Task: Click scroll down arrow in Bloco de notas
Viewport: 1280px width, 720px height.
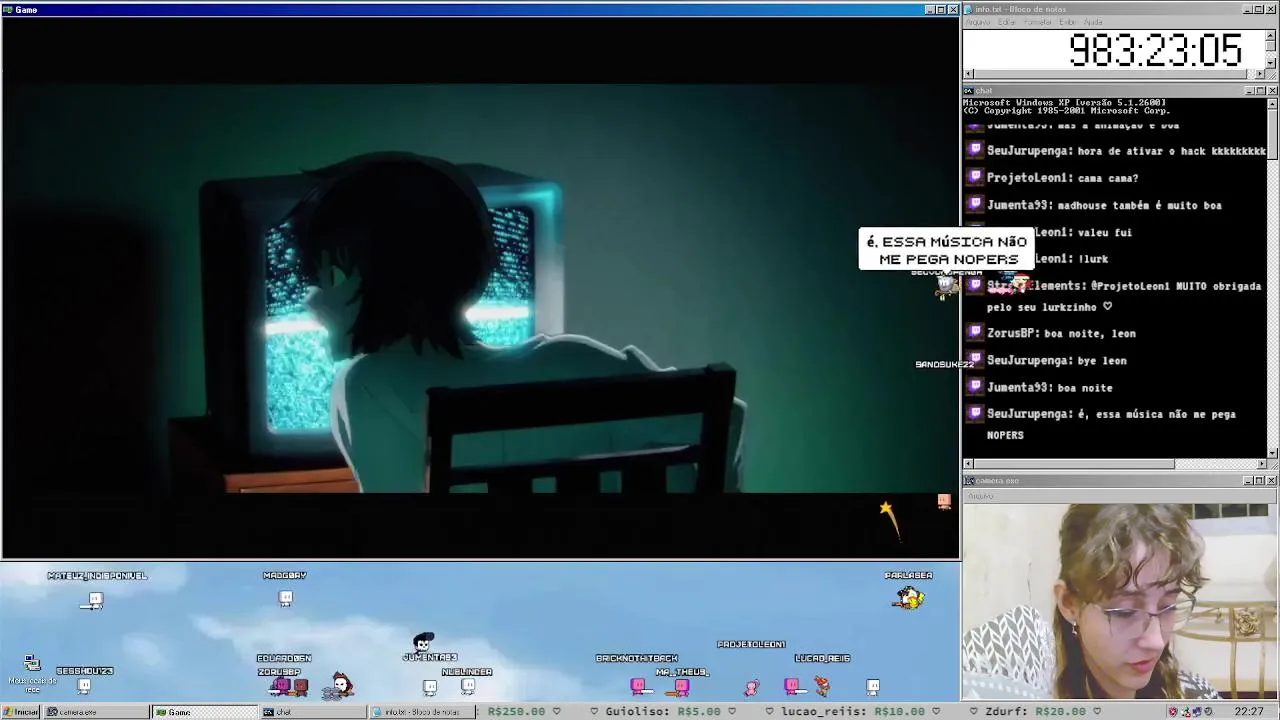Action: pos(1272,64)
